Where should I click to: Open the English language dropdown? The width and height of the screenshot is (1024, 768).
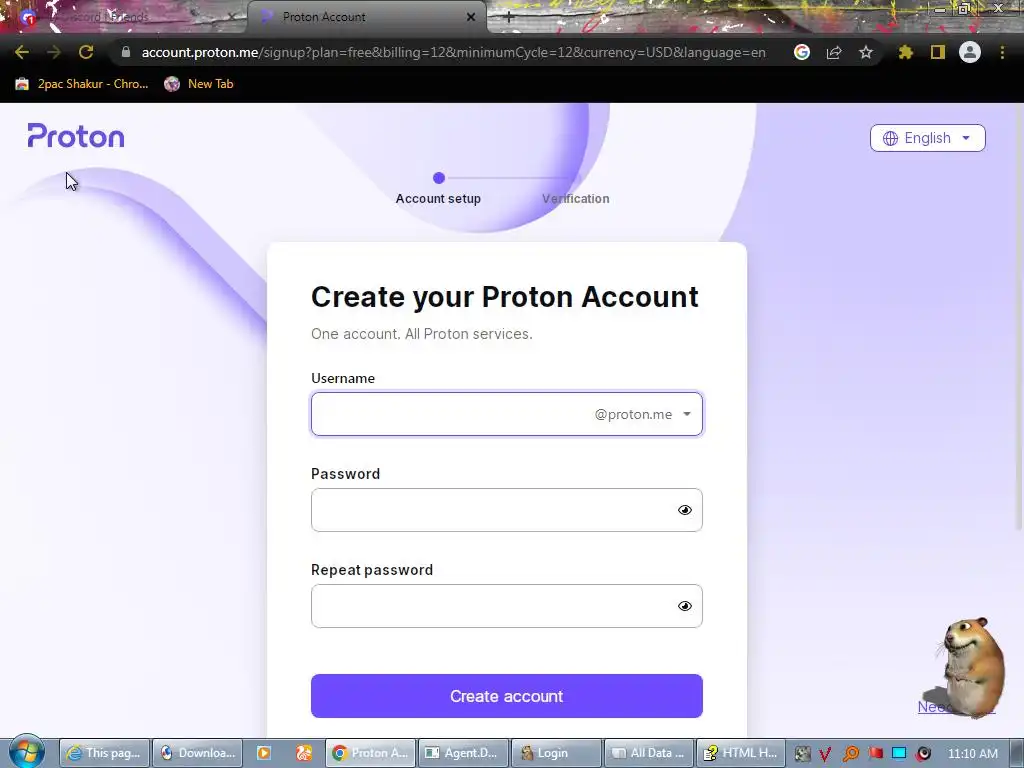pyautogui.click(x=927, y=138)
